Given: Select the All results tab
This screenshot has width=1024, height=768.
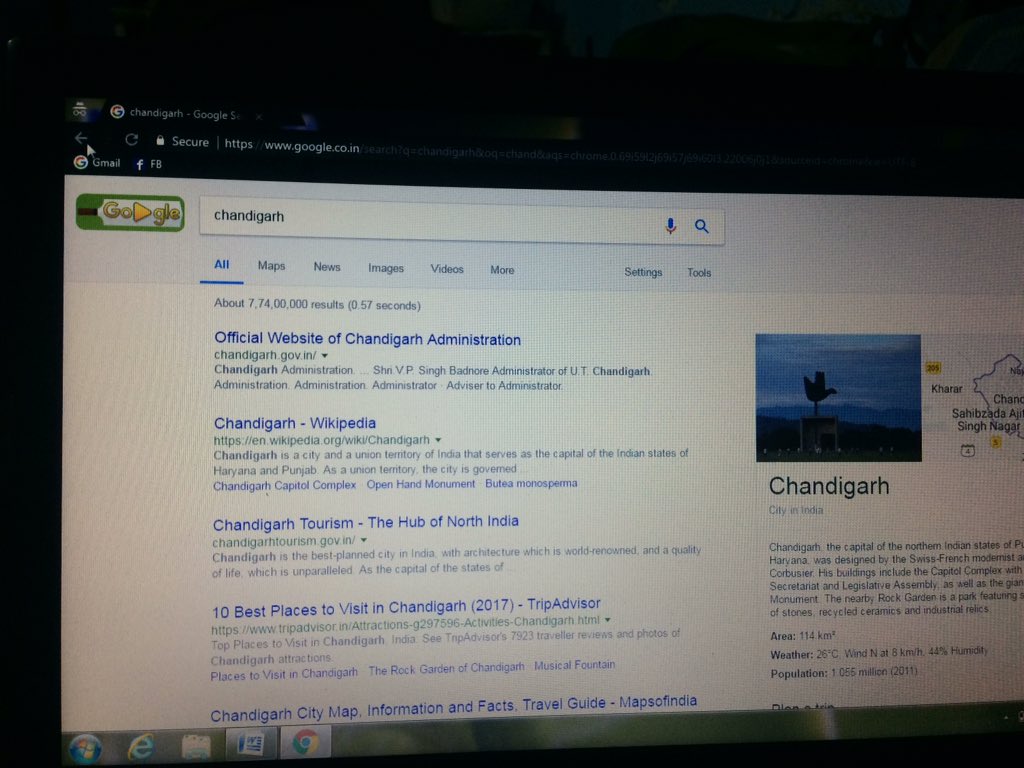Looking at the screenshot, I should coord(221,264).
